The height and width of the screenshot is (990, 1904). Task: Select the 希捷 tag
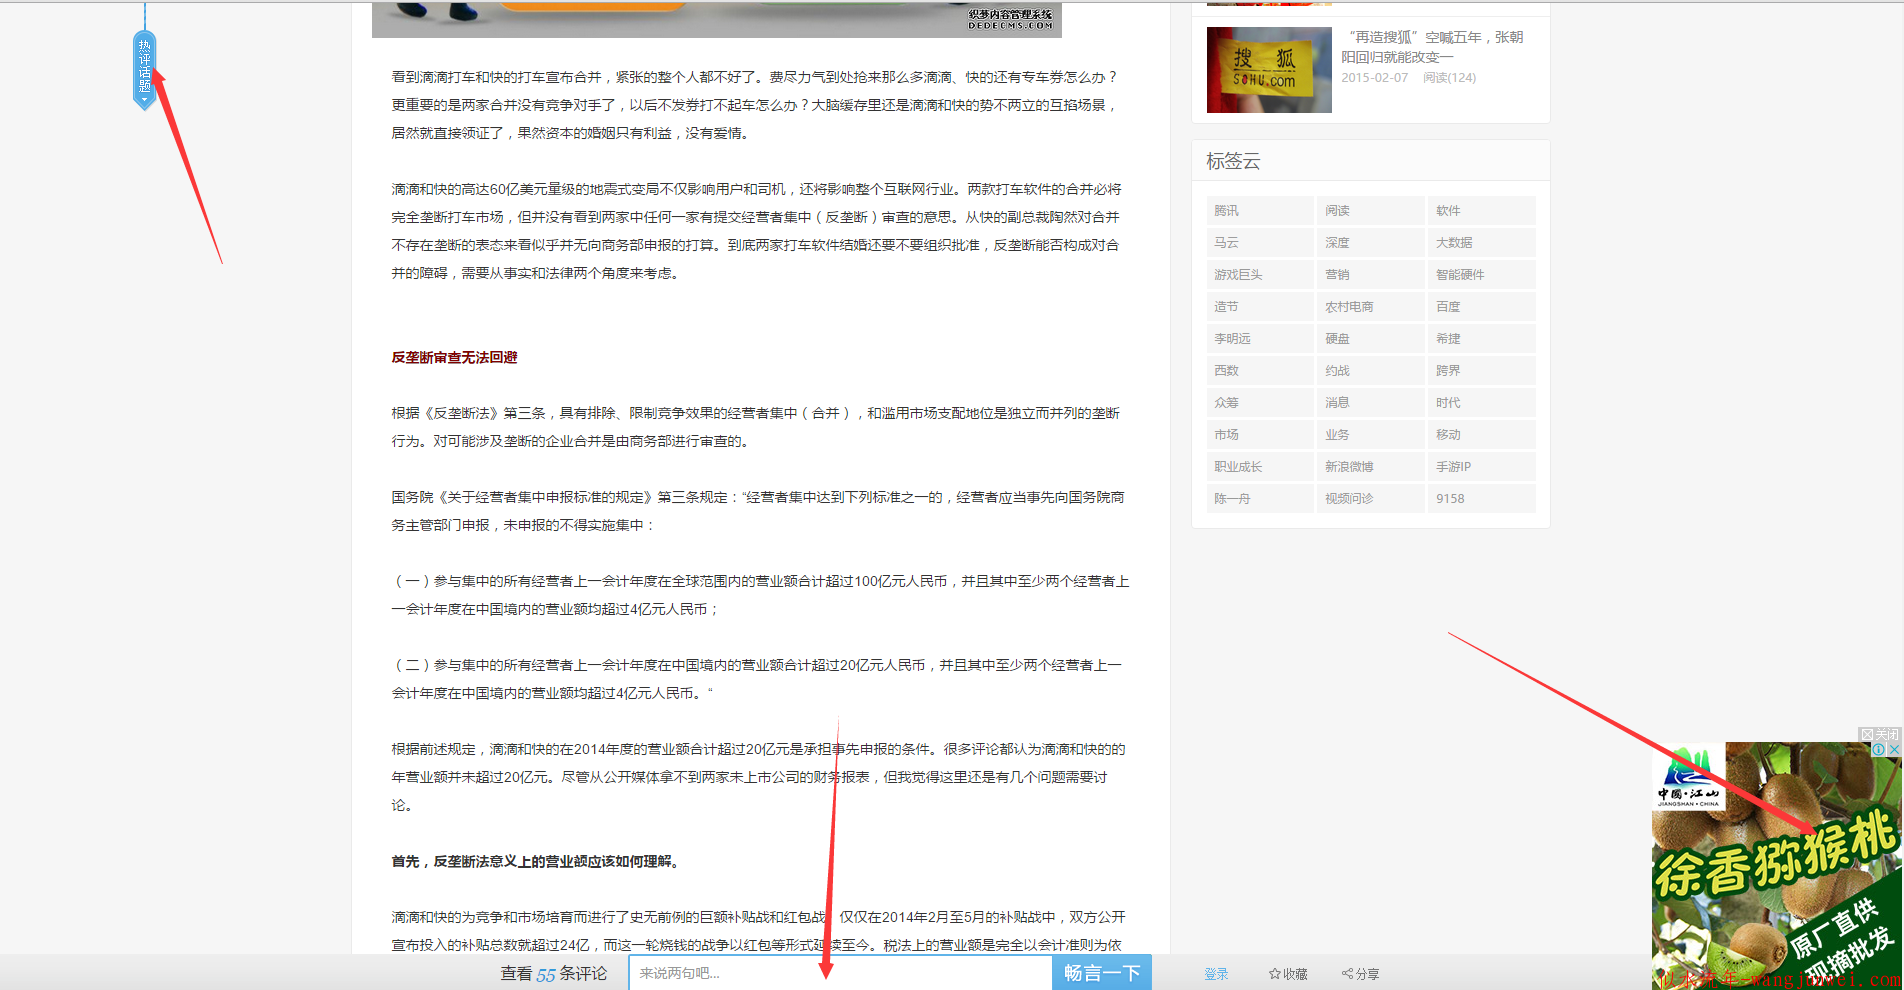pyautogui.click(x=1482, y=338)
